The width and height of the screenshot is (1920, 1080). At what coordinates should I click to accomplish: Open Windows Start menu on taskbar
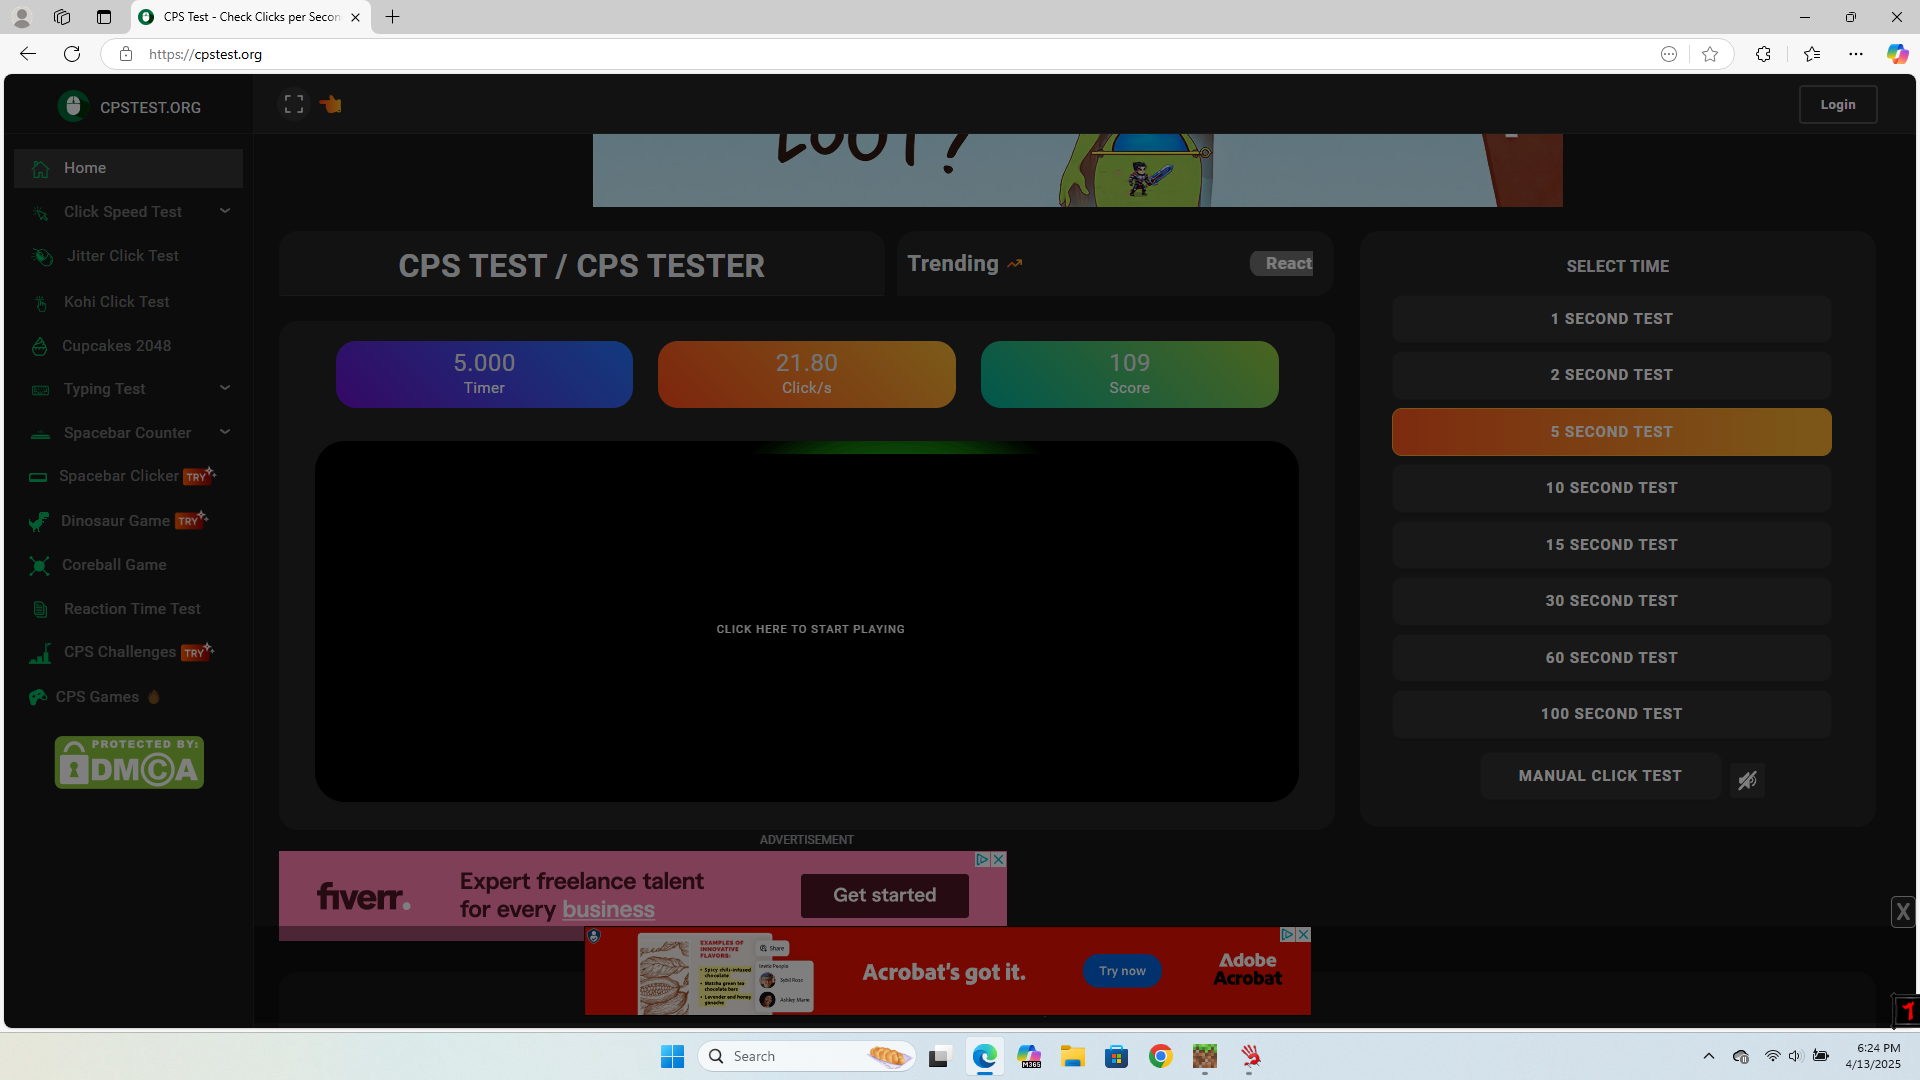coord(672,1056)
